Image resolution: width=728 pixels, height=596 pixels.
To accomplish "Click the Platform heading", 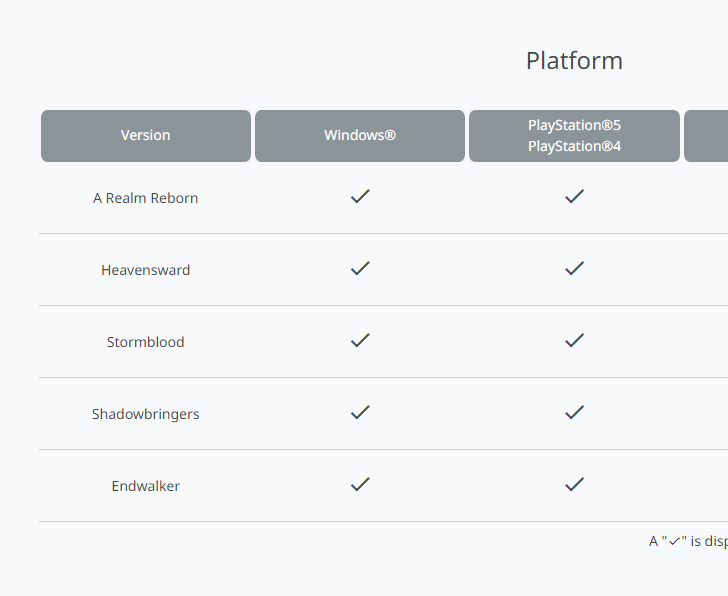I will tap(574, 61).
